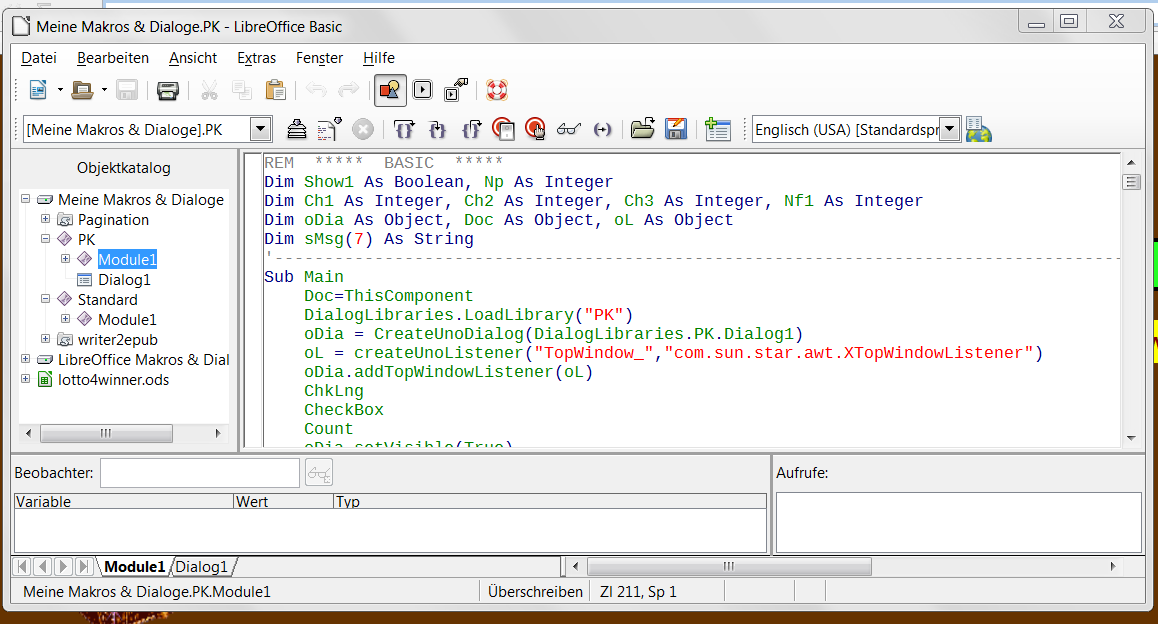This screenshot has height=624, width=1158.
Task: Click the Import Dialog icon
Action: (717, 129)
